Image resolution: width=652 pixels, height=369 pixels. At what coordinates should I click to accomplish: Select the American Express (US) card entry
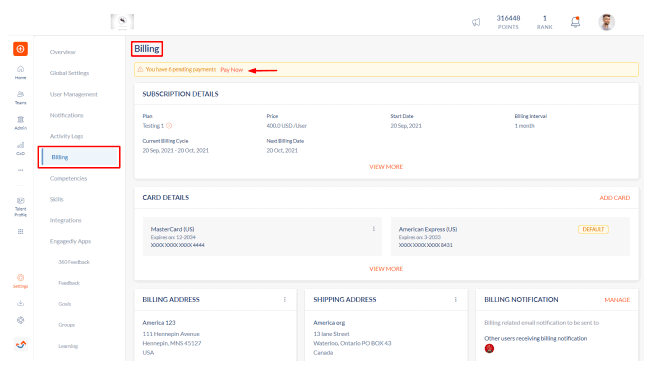click(x=510, y=236)
